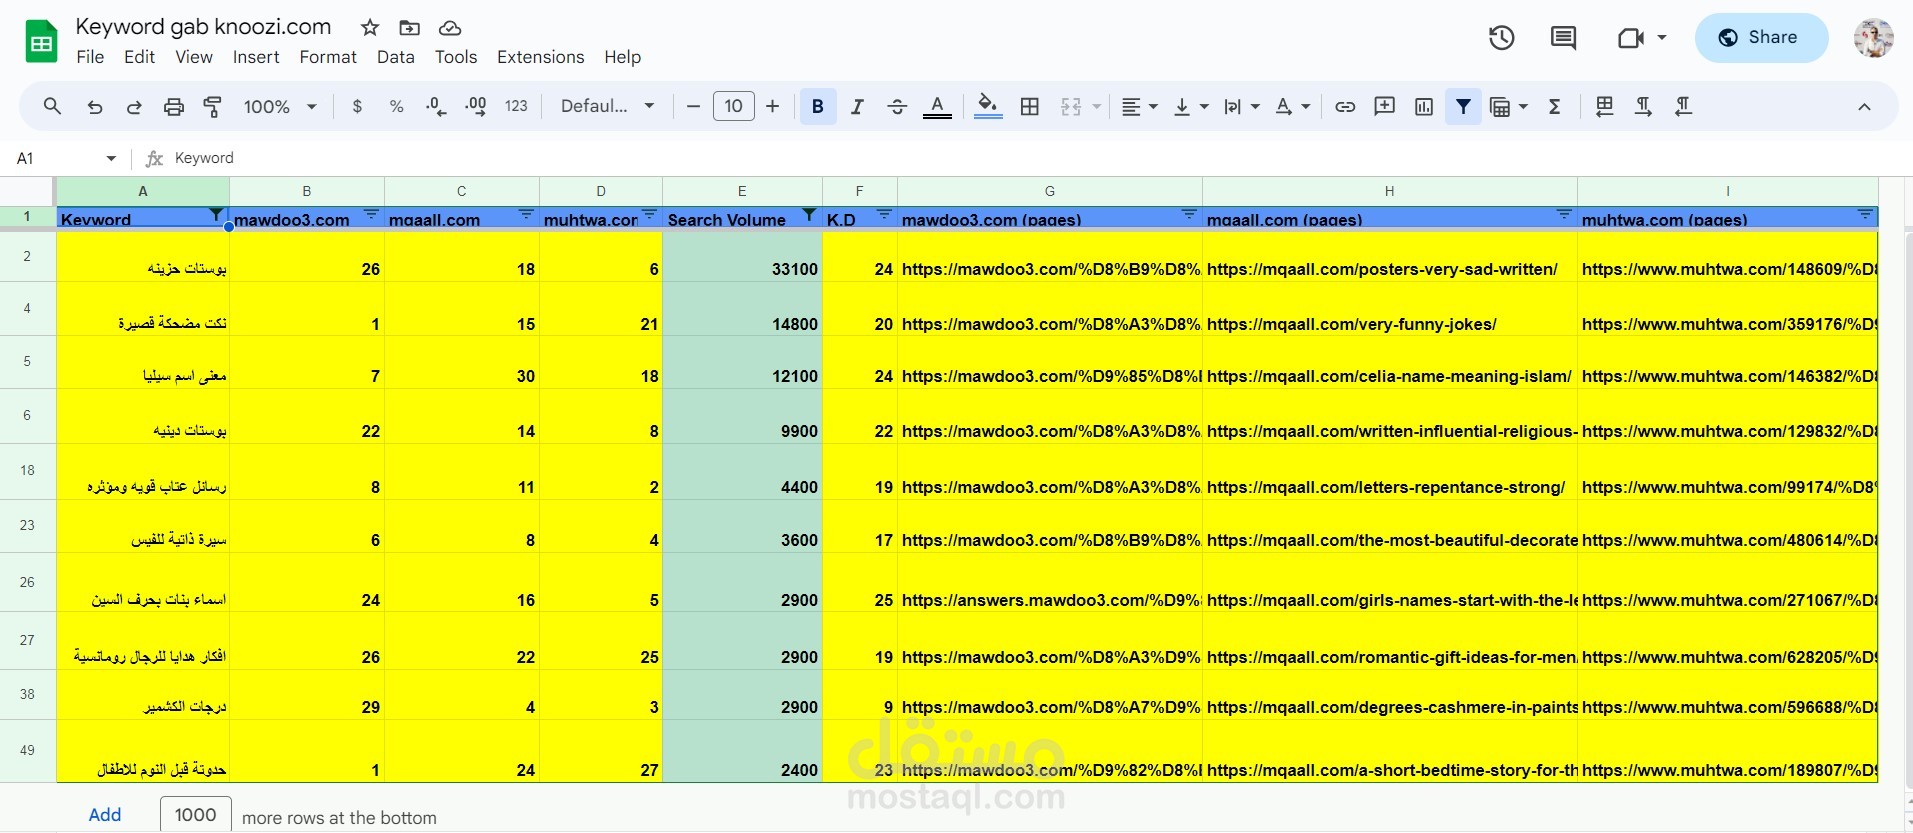Start a Meet call camera icon
The image size is (1913, 833).
[x=1631, y=38]
